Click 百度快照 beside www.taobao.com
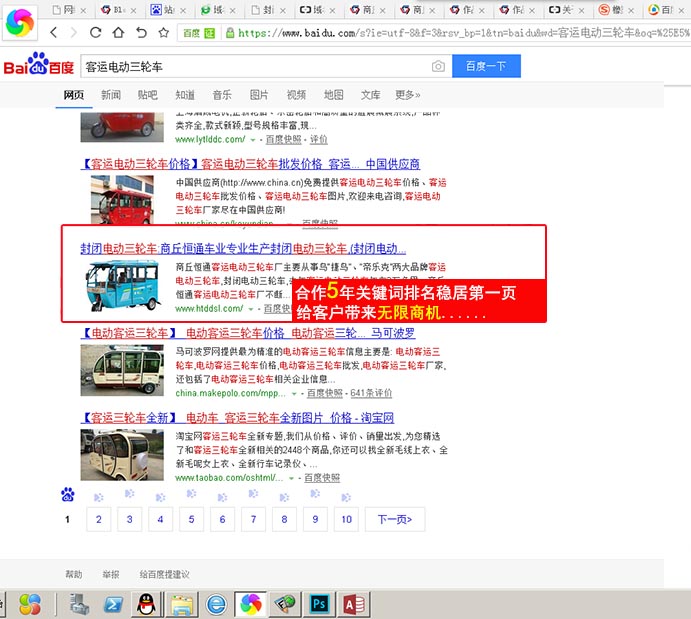This screenshot has width=691, height=619. (322, 478)
